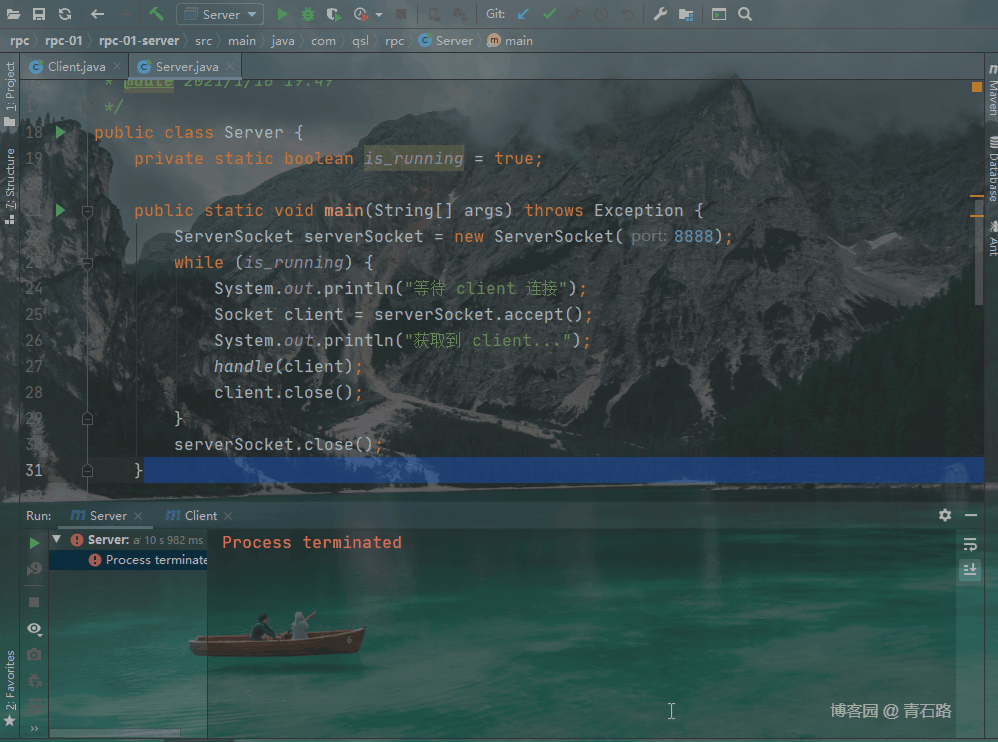
Task: Build the project with hammer icon
Action: pyautogui.click(x=156, y=14)
